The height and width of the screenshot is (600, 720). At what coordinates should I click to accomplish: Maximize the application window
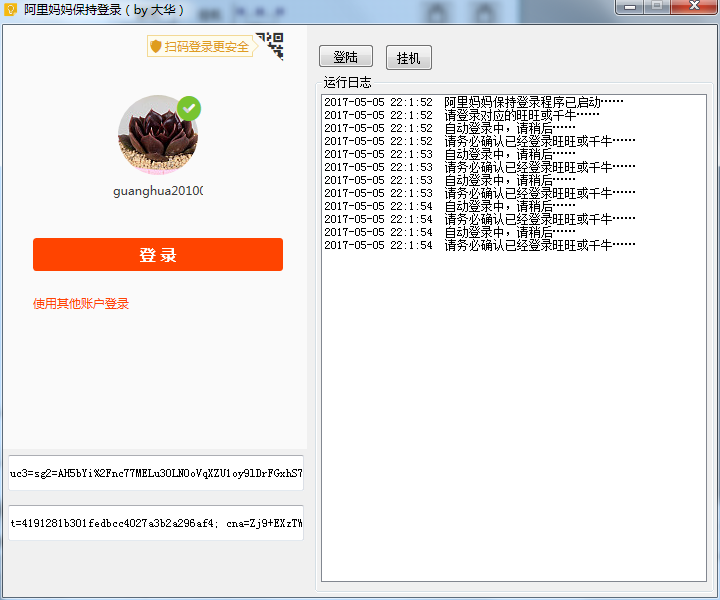pyautogui.click(x=657, y=7)
